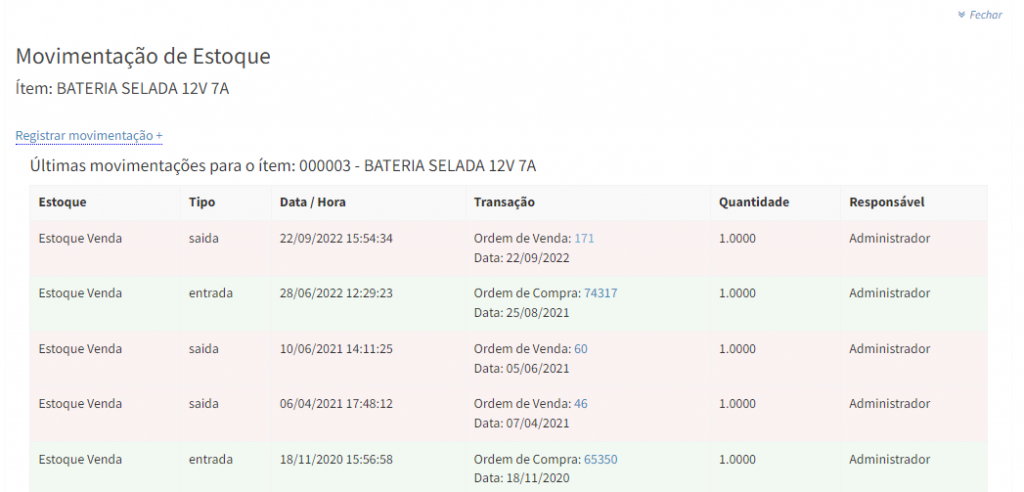
Task: Click the Movimentação de Estoque page title
Action: pos(143,56)
